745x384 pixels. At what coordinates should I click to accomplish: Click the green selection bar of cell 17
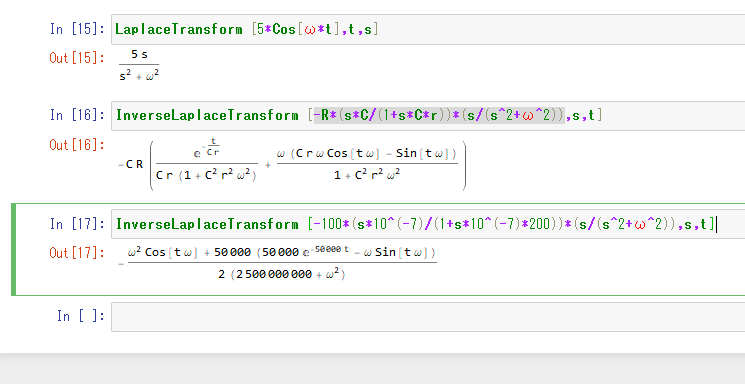coord(14,249)
